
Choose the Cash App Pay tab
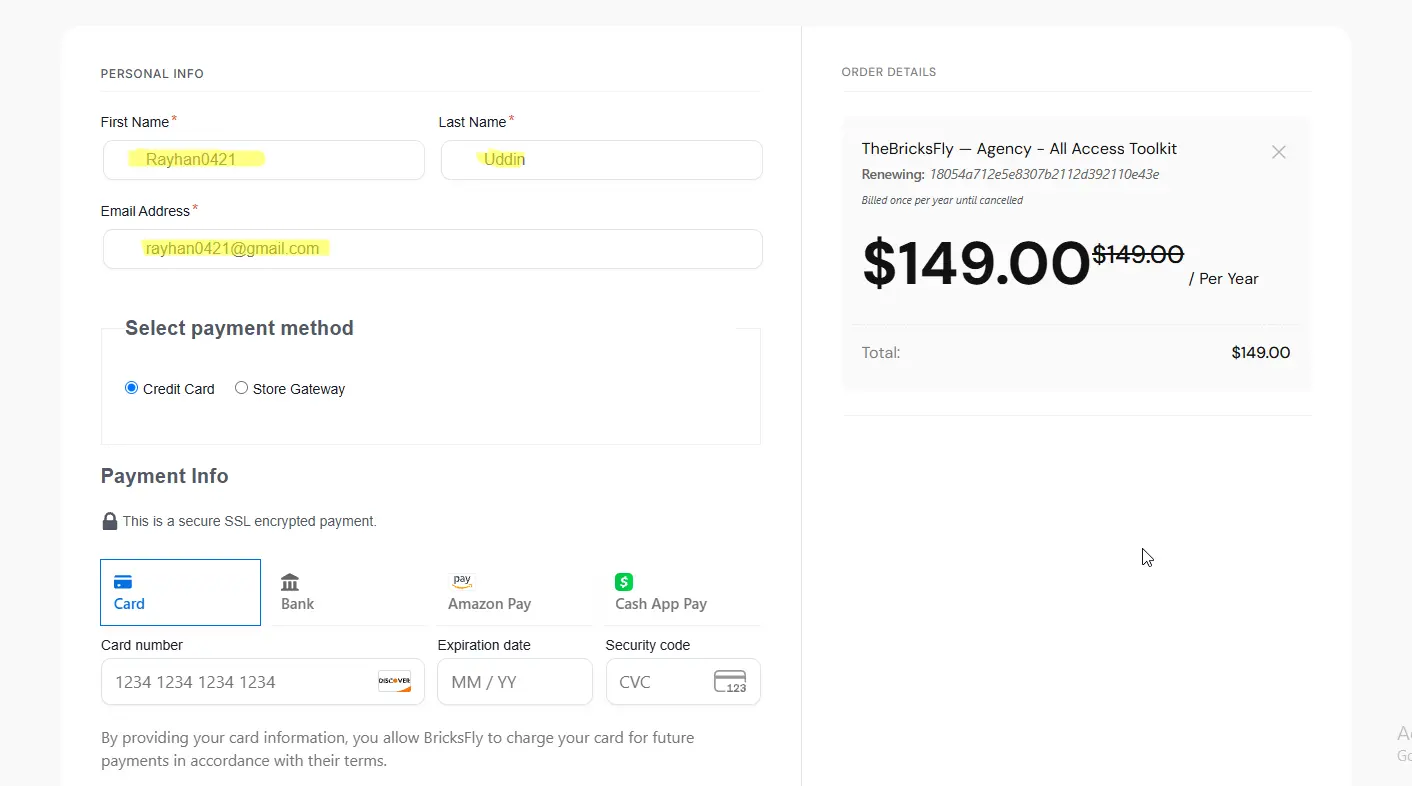point(682,592)
